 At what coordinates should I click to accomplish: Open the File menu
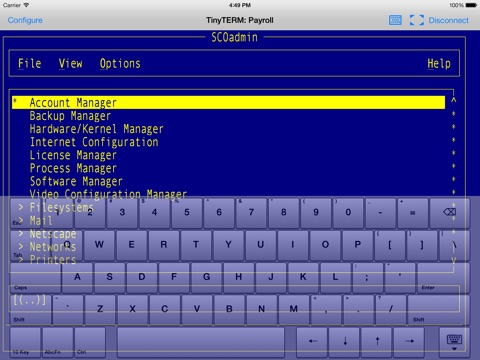tap(29, 63)
